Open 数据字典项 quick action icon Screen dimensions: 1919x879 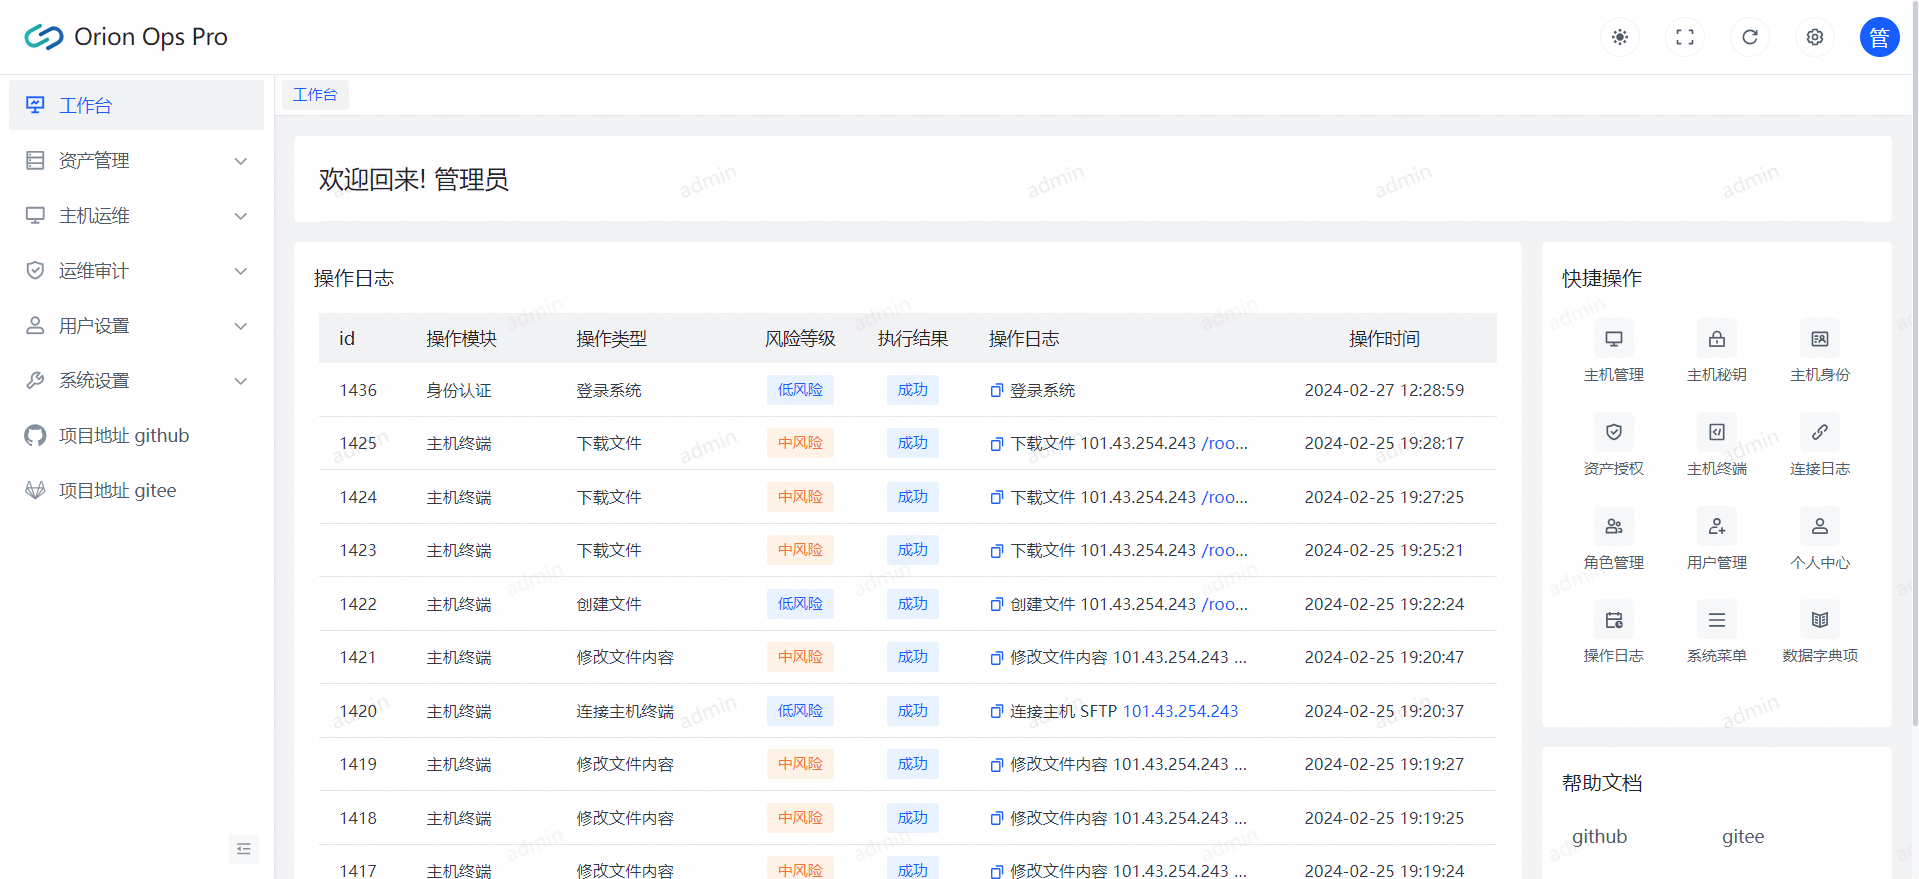pos(1819,620)
